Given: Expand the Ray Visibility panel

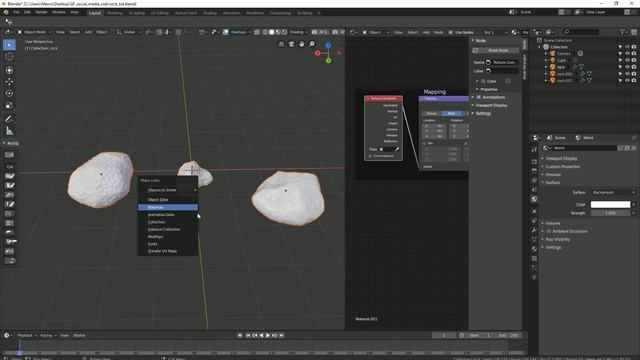Looking at the screenshot, I should coord(558,239).
